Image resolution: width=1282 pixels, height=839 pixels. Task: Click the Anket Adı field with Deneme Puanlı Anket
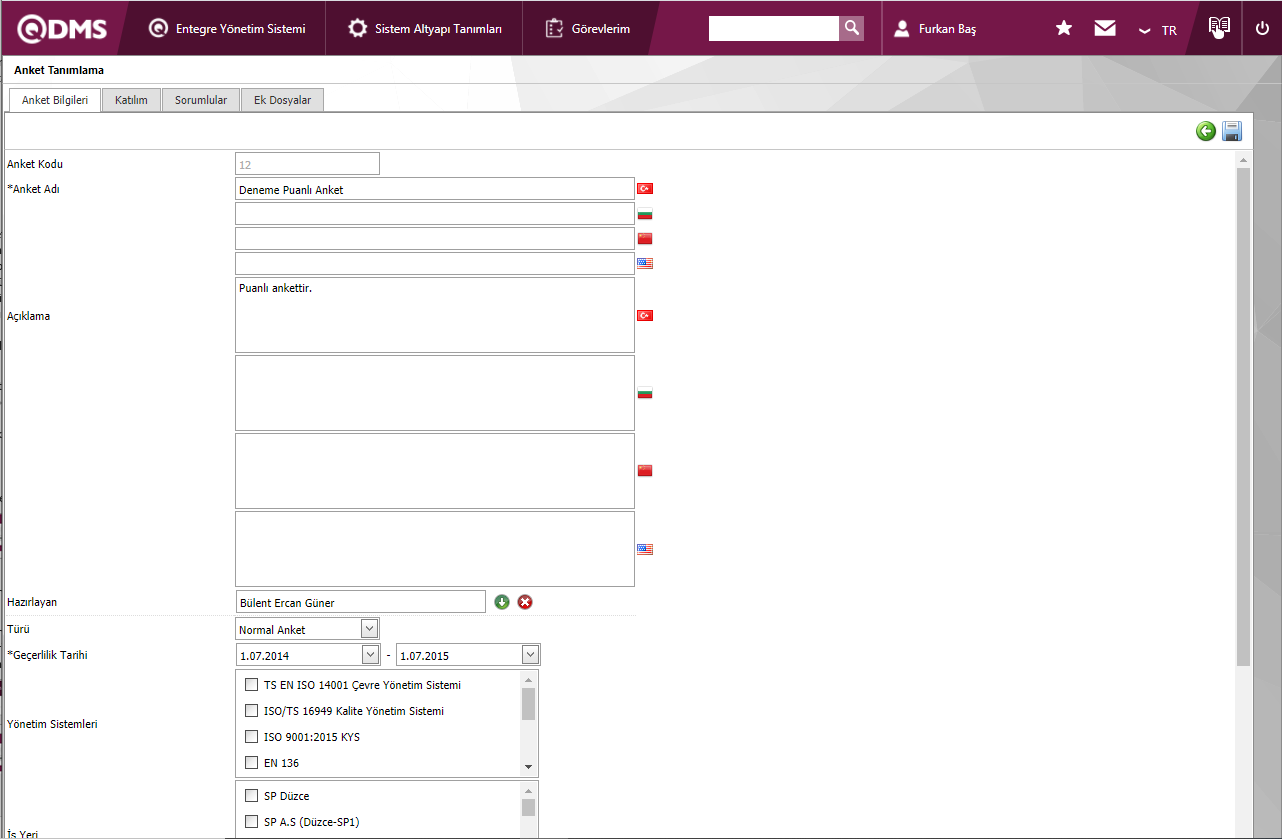435,188
